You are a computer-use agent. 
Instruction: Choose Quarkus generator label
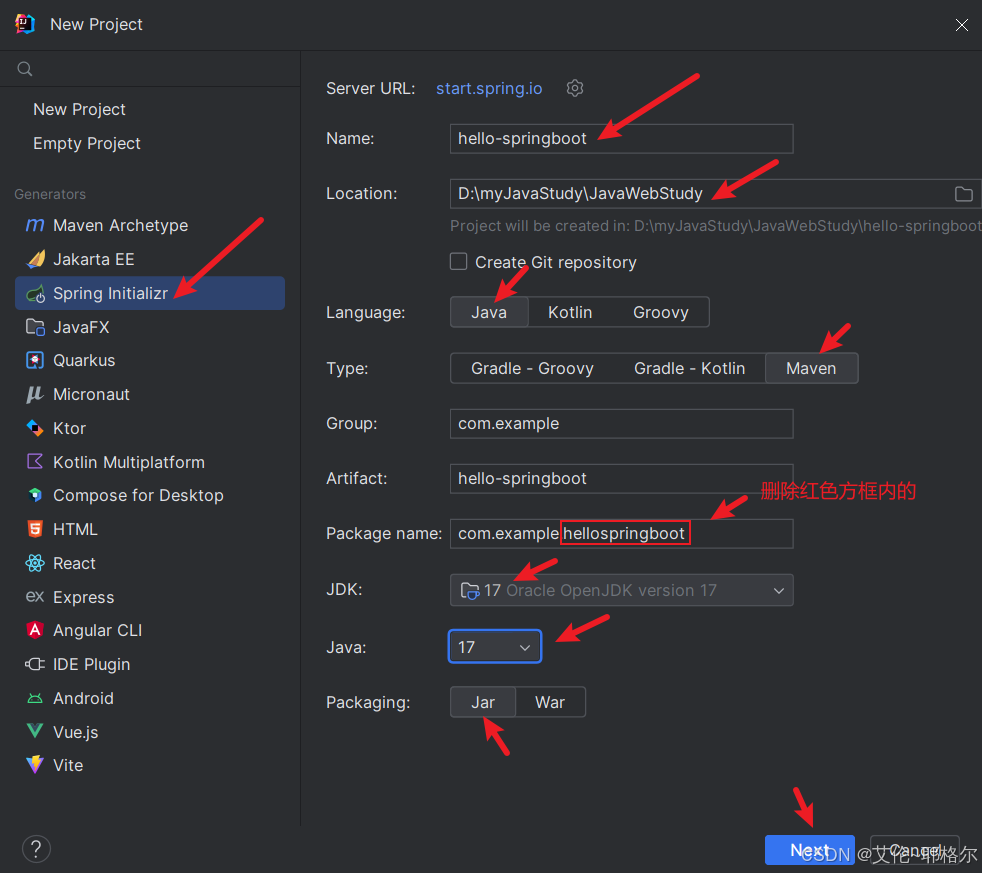click(x=84, y=360)
